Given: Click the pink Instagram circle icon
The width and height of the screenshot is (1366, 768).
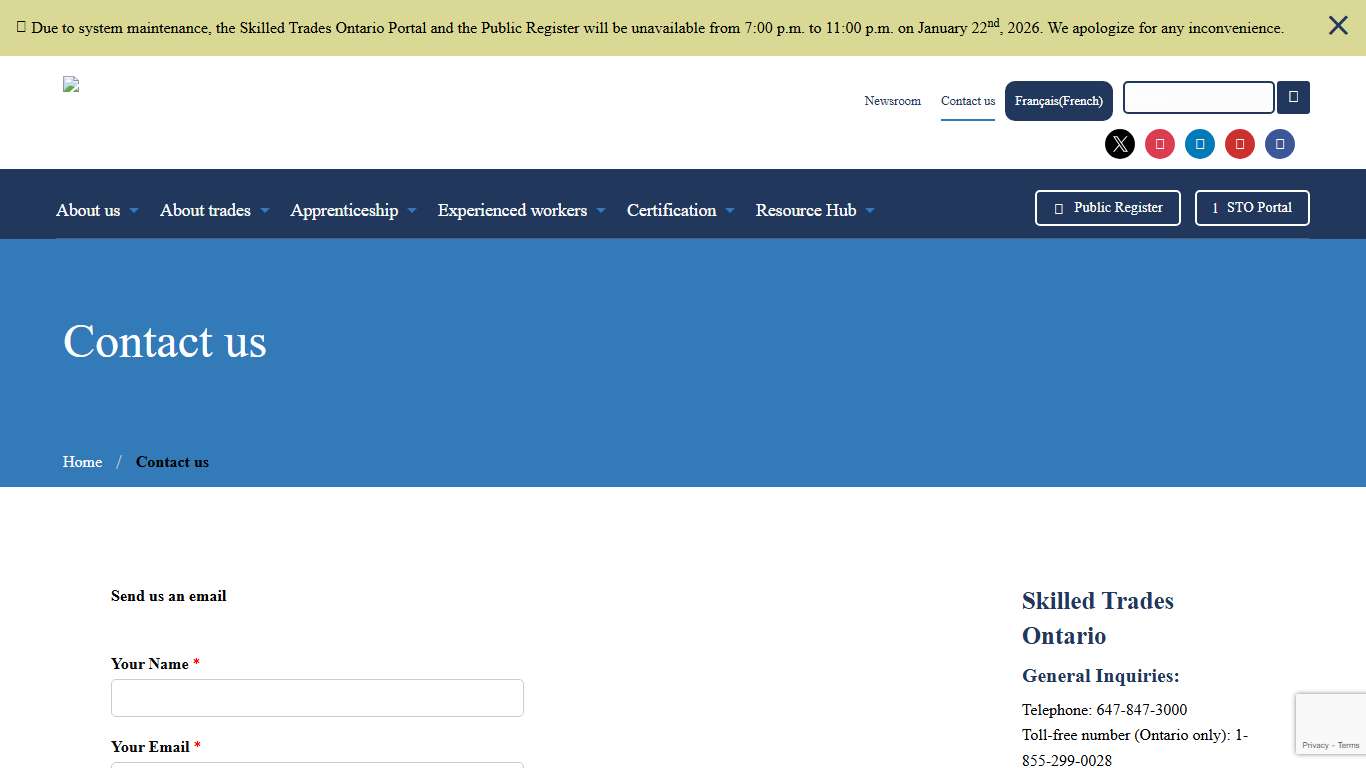Looking at the screenshot, I should pyautogui.click(x=1160, y=144).
